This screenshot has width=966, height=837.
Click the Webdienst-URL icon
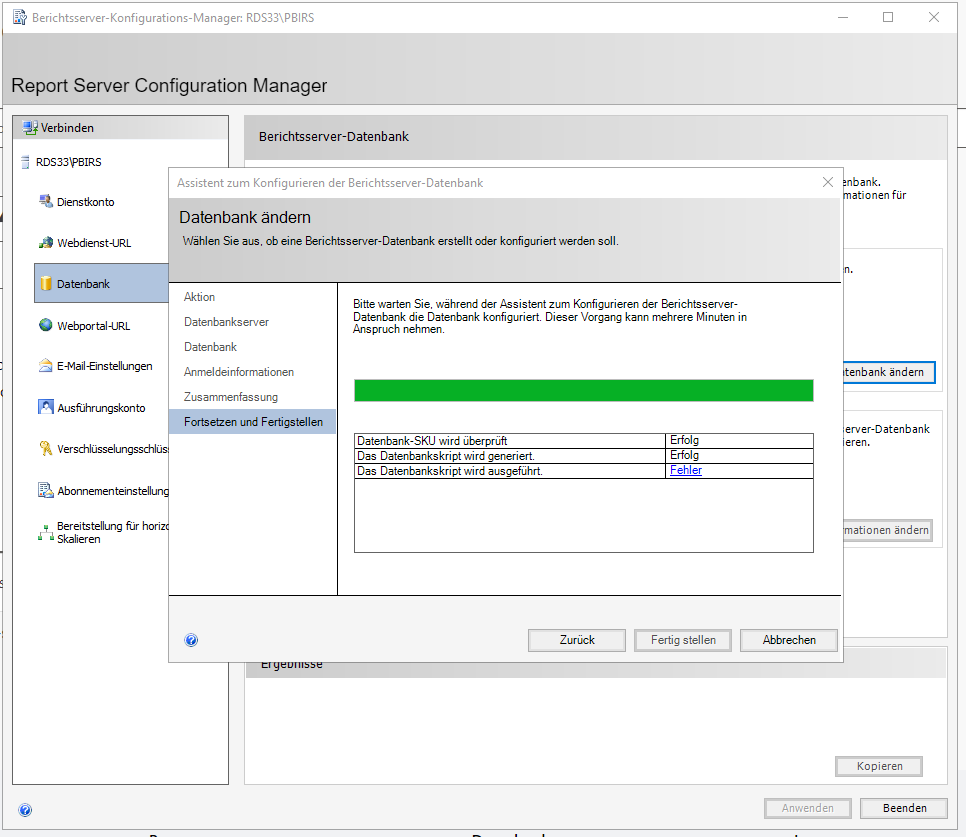click(46, 243)
